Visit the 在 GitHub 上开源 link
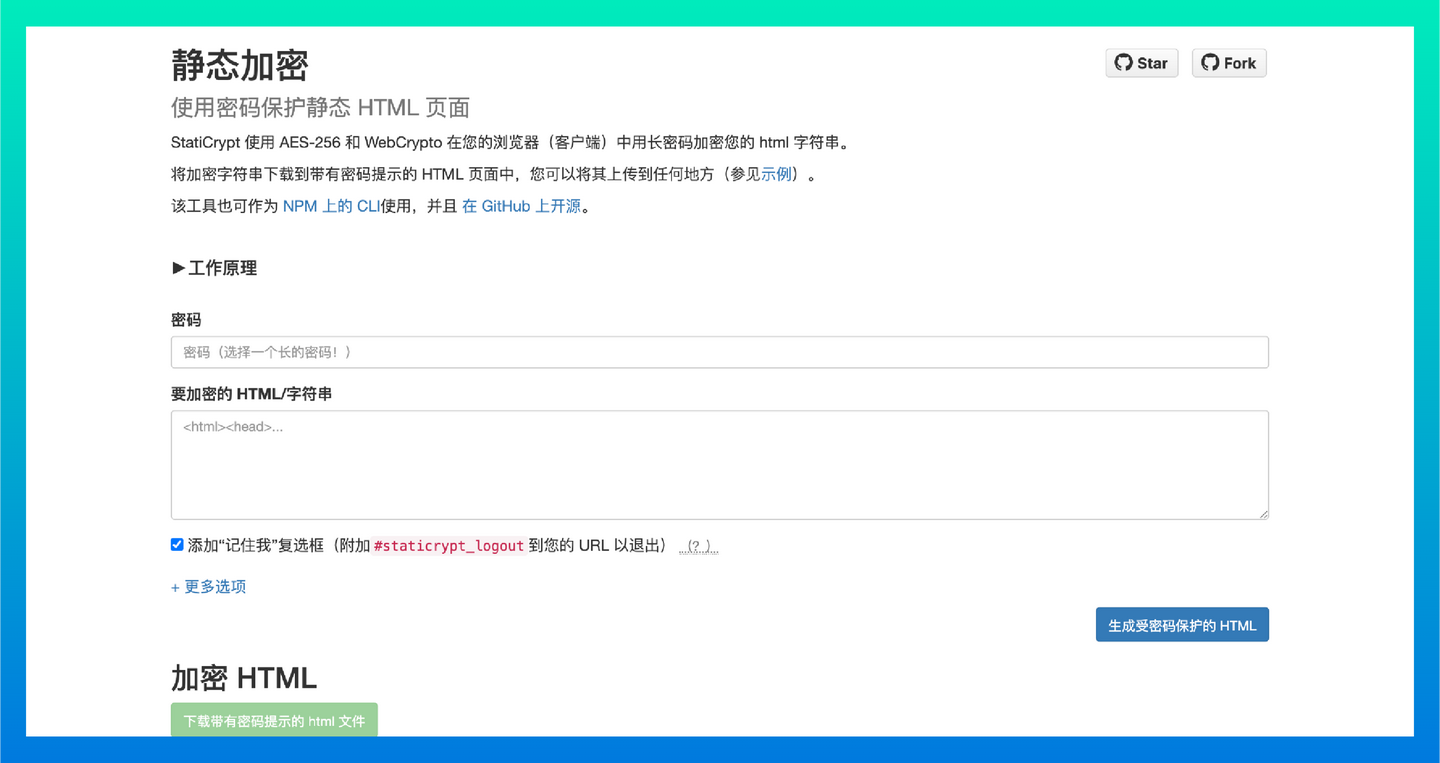The width and height of the screenshot is (1440, 763). point(521,205)
